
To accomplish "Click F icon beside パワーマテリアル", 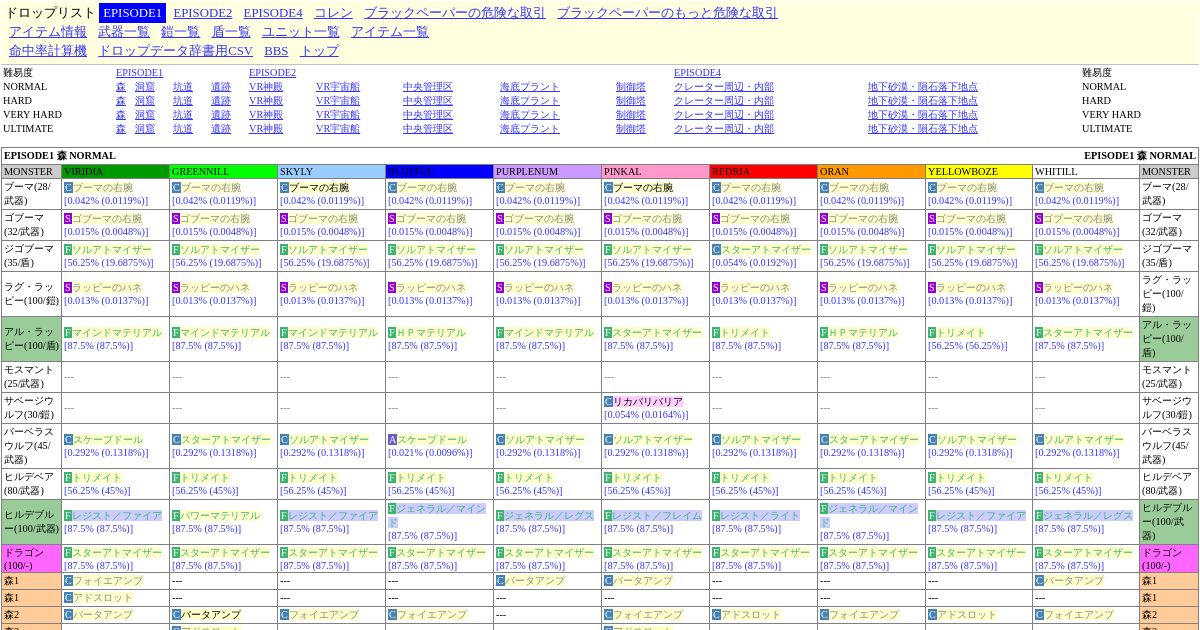I will [176, 516].
